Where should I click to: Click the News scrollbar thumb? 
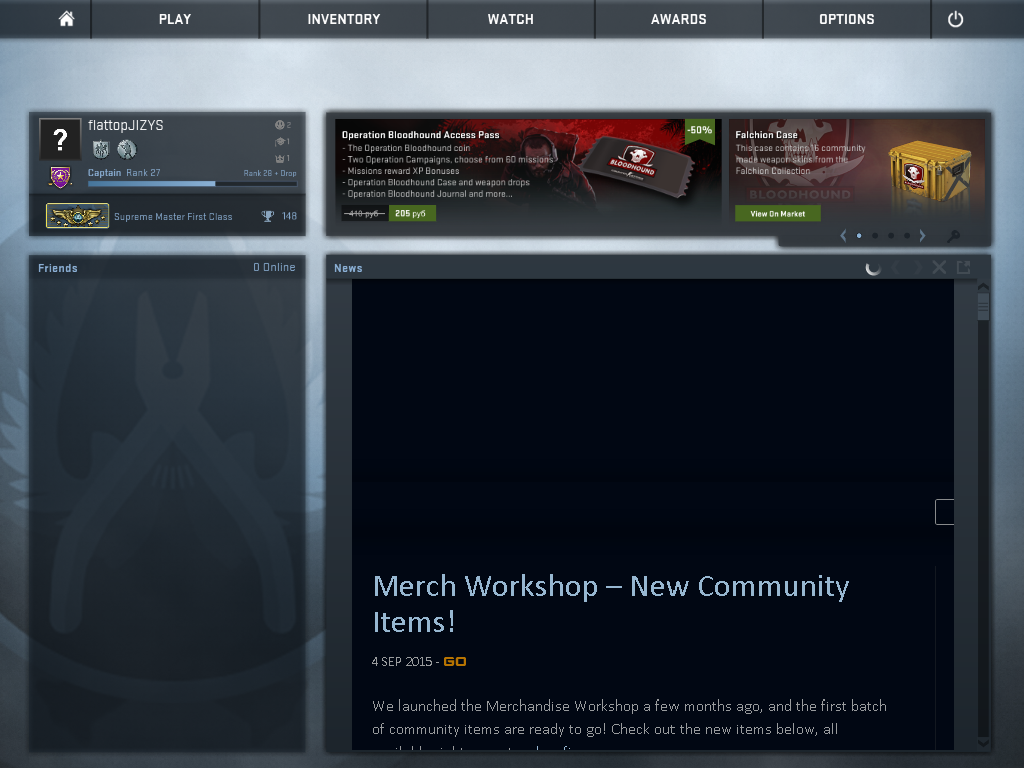pyautogui.click(x=983, y=307)
